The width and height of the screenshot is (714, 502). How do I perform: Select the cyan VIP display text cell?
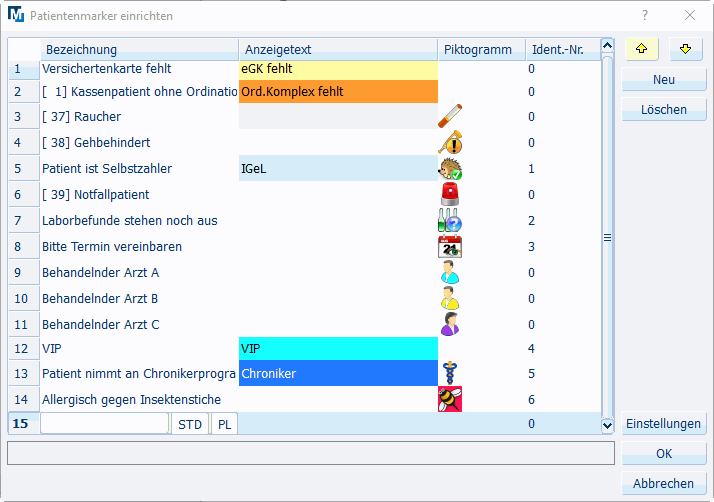pyautogui.click(x=338, y=348)
